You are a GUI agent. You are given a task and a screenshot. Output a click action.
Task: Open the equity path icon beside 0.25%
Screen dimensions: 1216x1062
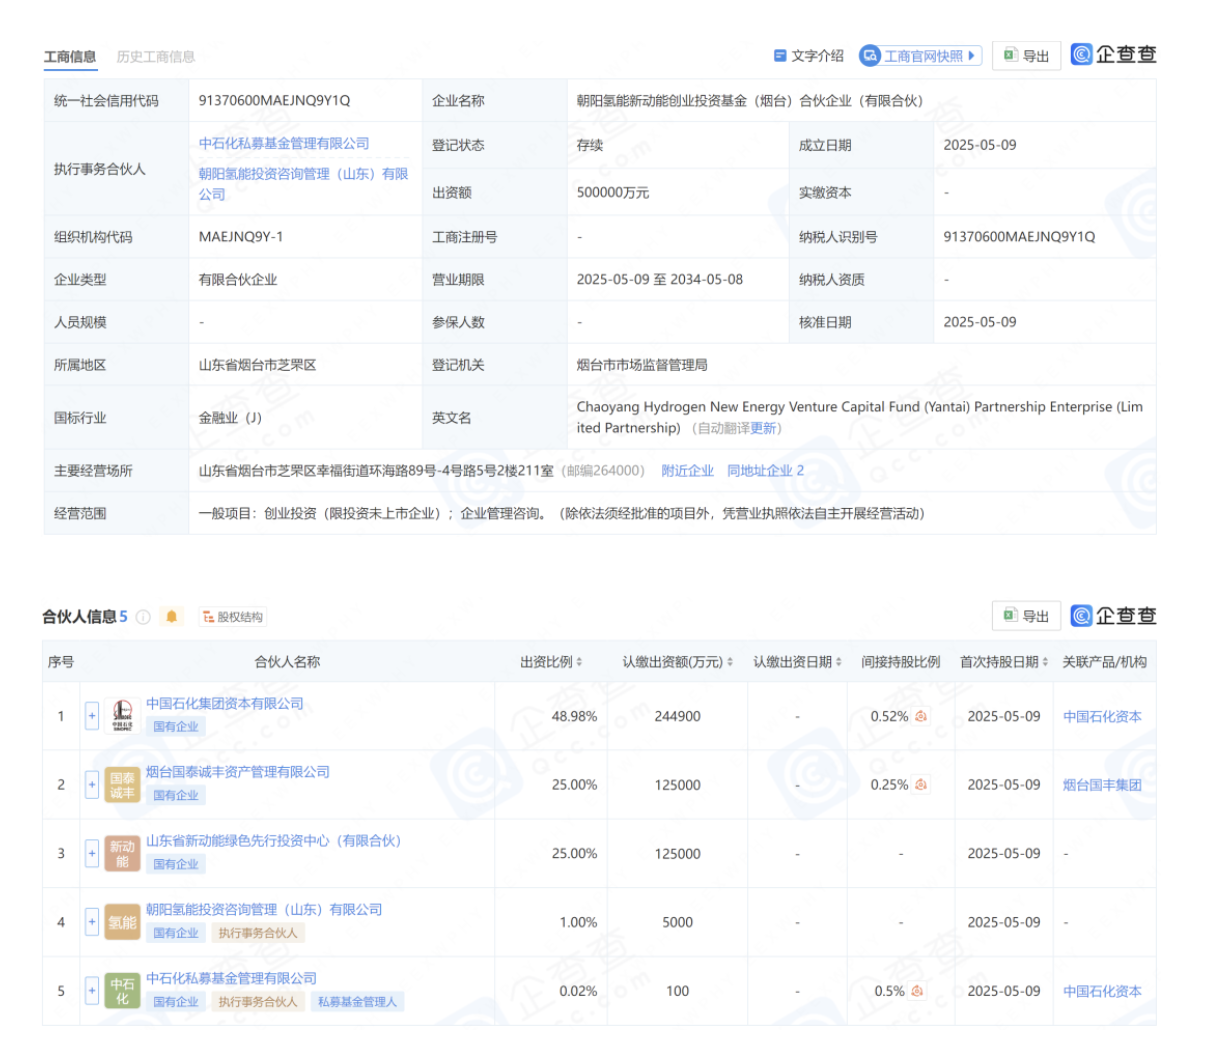click(921, 785)
